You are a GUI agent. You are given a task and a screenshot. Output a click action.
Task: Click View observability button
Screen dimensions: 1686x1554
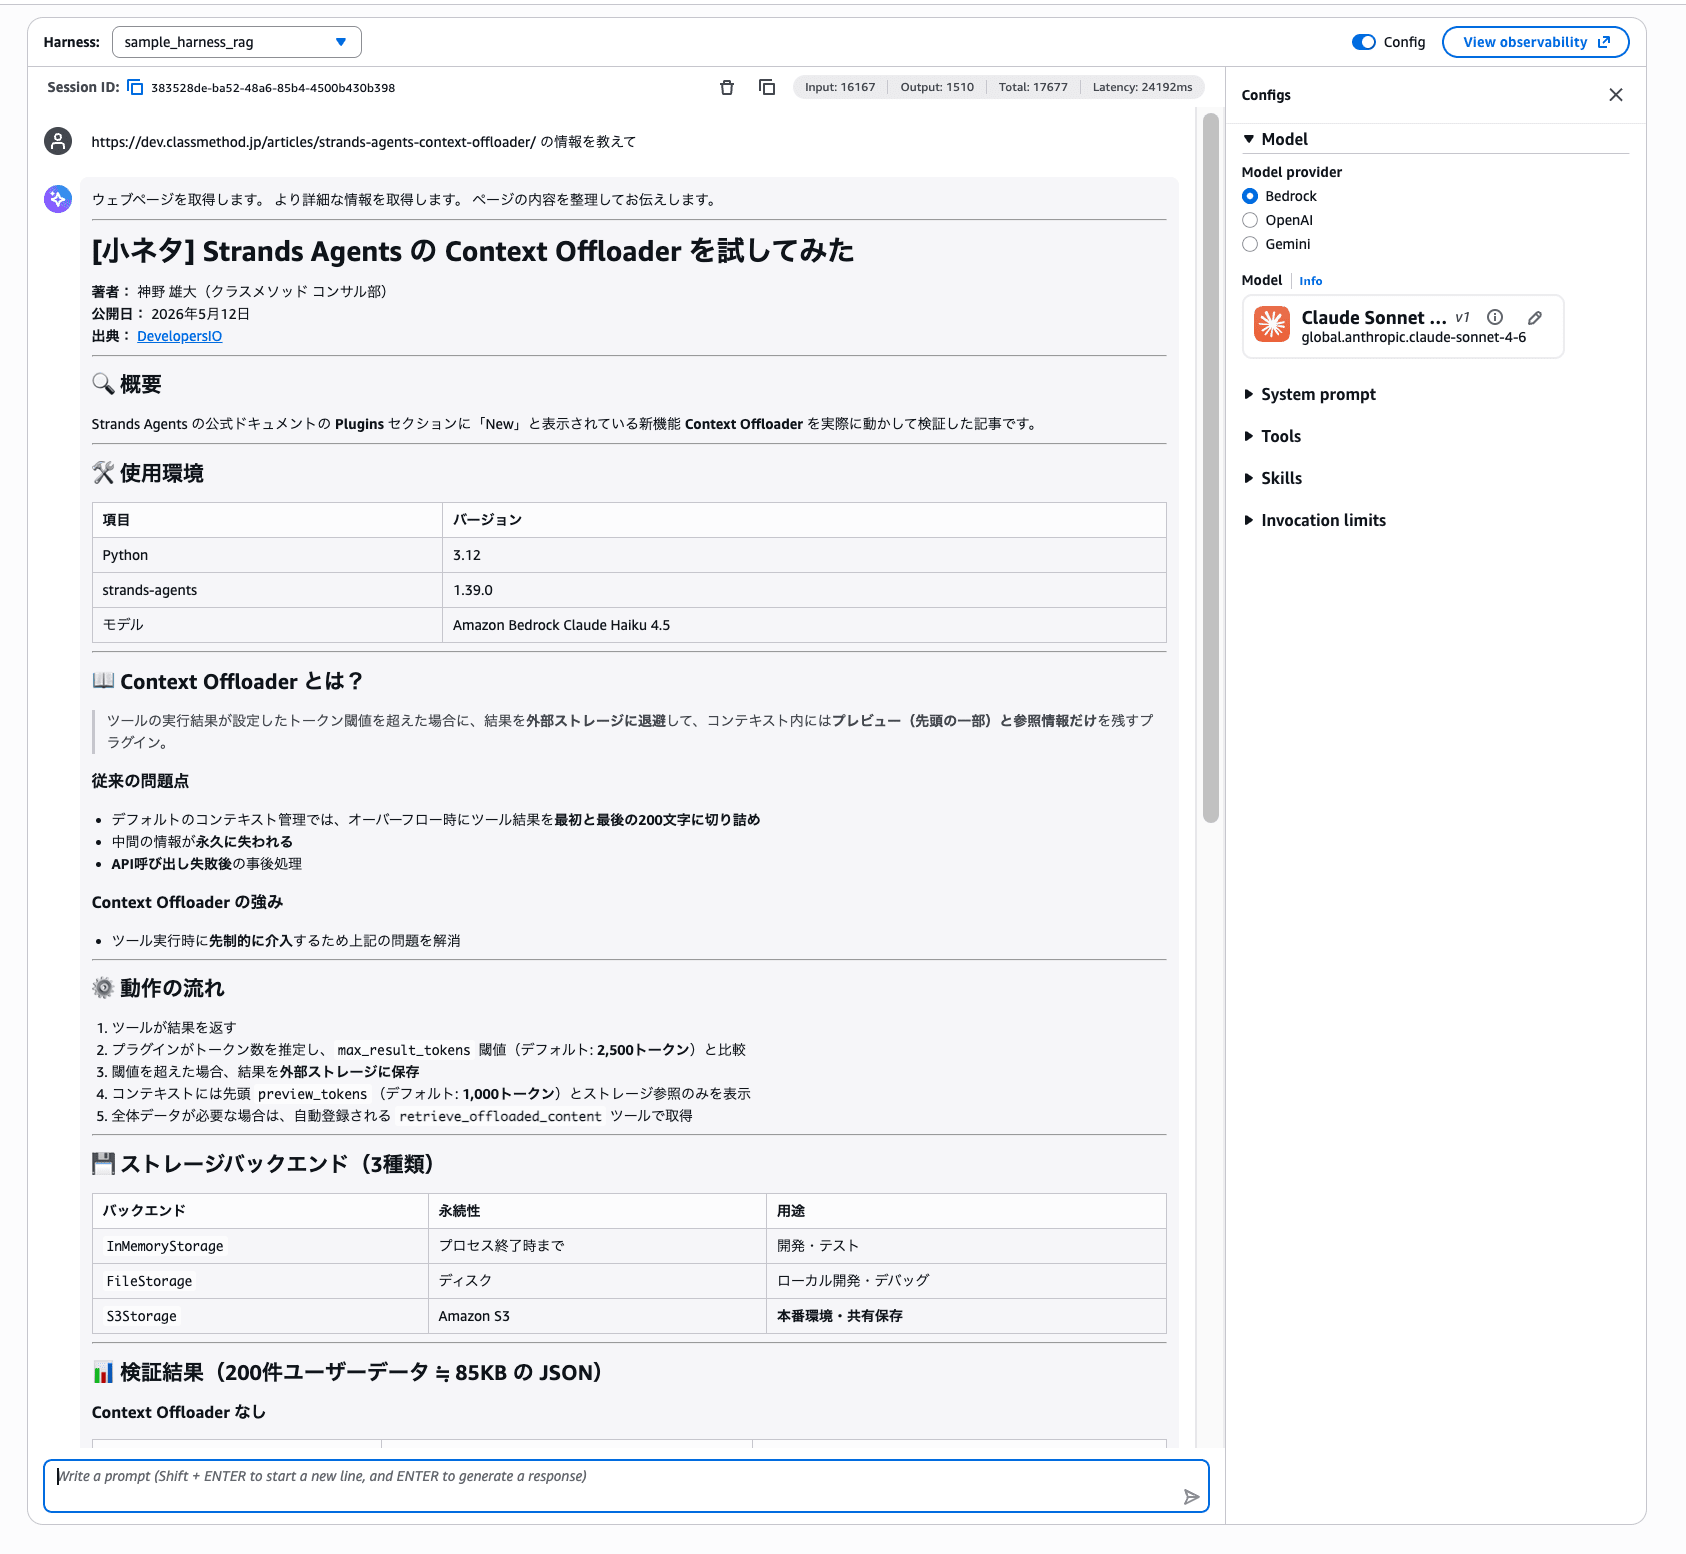[1535, 42]
